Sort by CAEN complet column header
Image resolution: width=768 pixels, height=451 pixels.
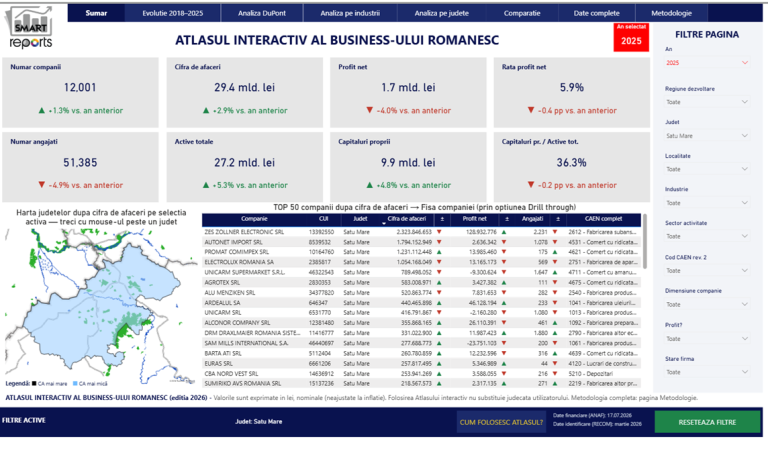[603, 219]
